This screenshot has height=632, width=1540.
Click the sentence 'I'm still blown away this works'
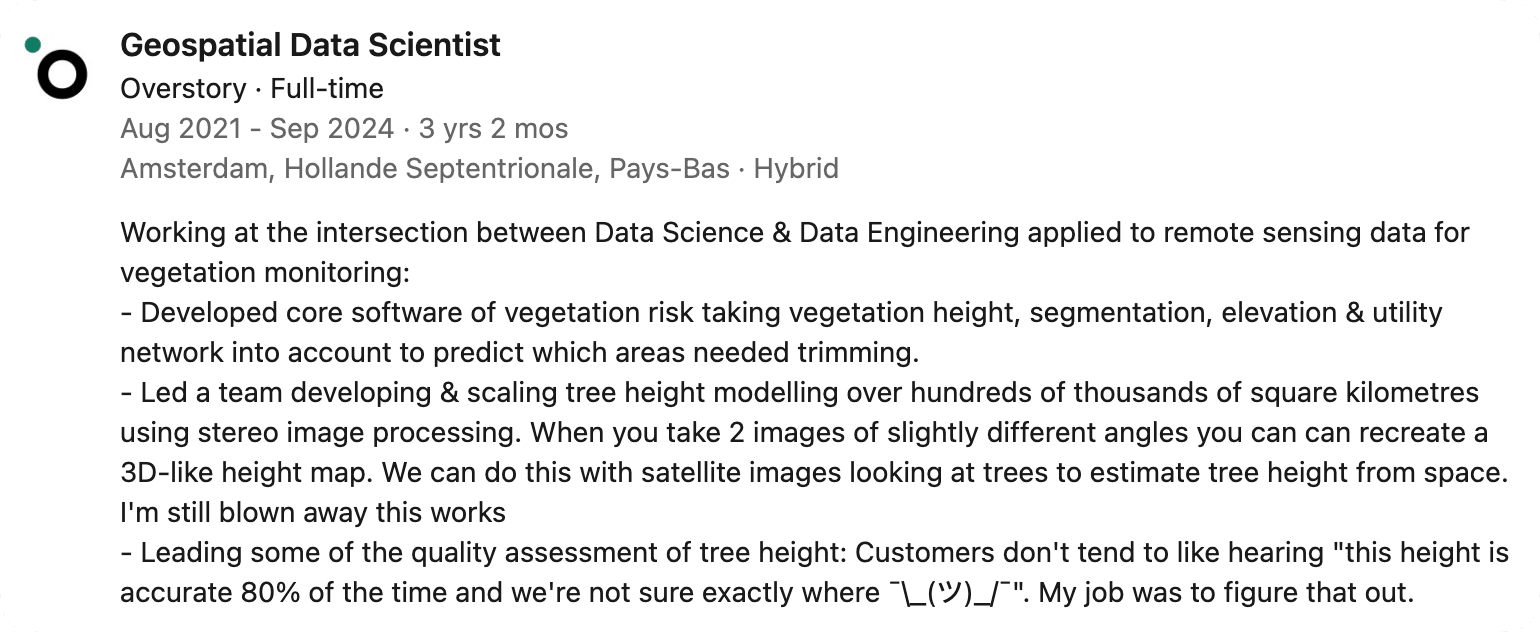click(x=313, y=513)
